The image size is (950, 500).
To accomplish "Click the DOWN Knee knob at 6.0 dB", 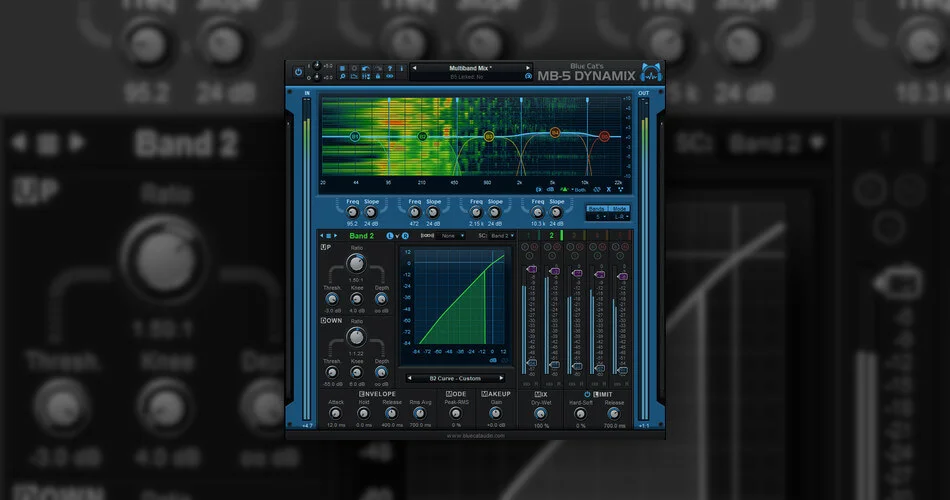I will coord(356,372).
